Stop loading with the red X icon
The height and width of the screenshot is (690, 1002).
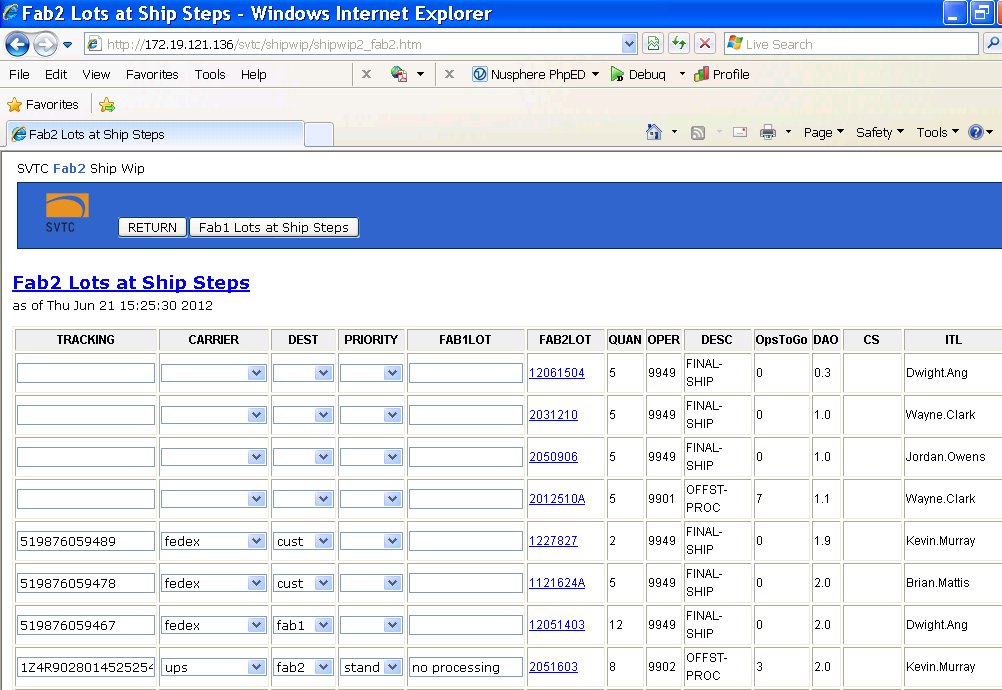[705, 43]
